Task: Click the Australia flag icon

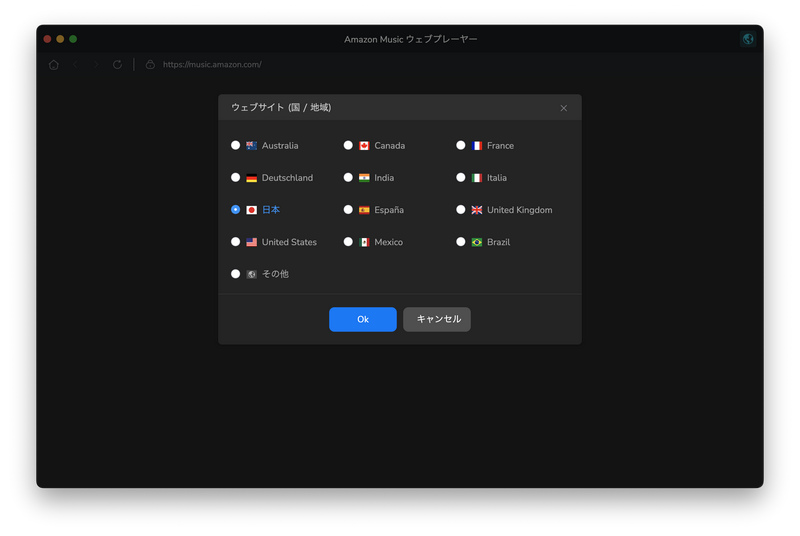Action: coord(252,146)
